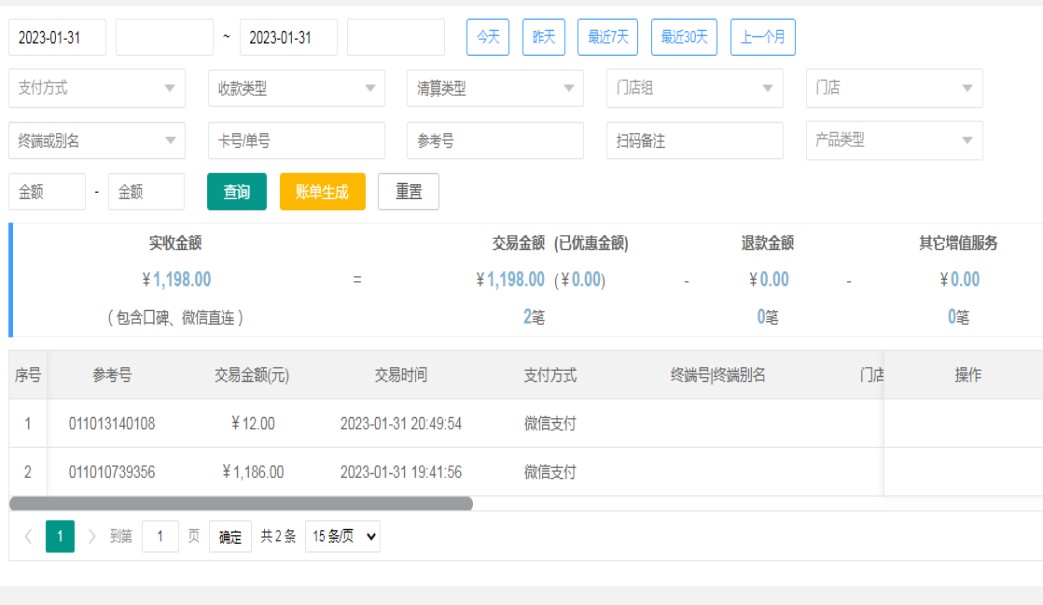
Task: Click the 今天 quick date button
Action: 487,37
